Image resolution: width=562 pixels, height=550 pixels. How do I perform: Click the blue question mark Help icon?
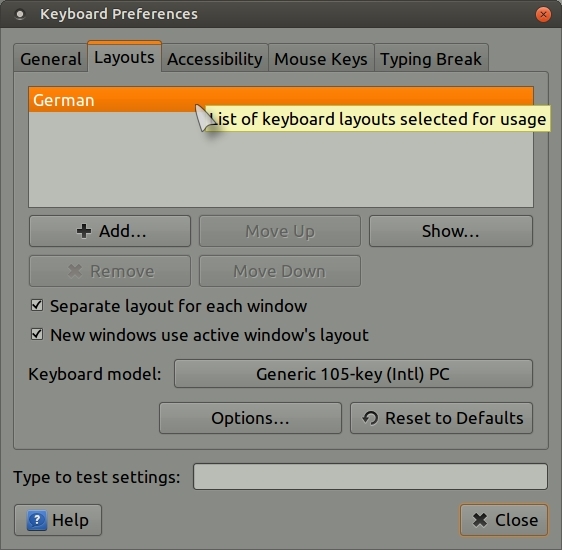(37, 520)
